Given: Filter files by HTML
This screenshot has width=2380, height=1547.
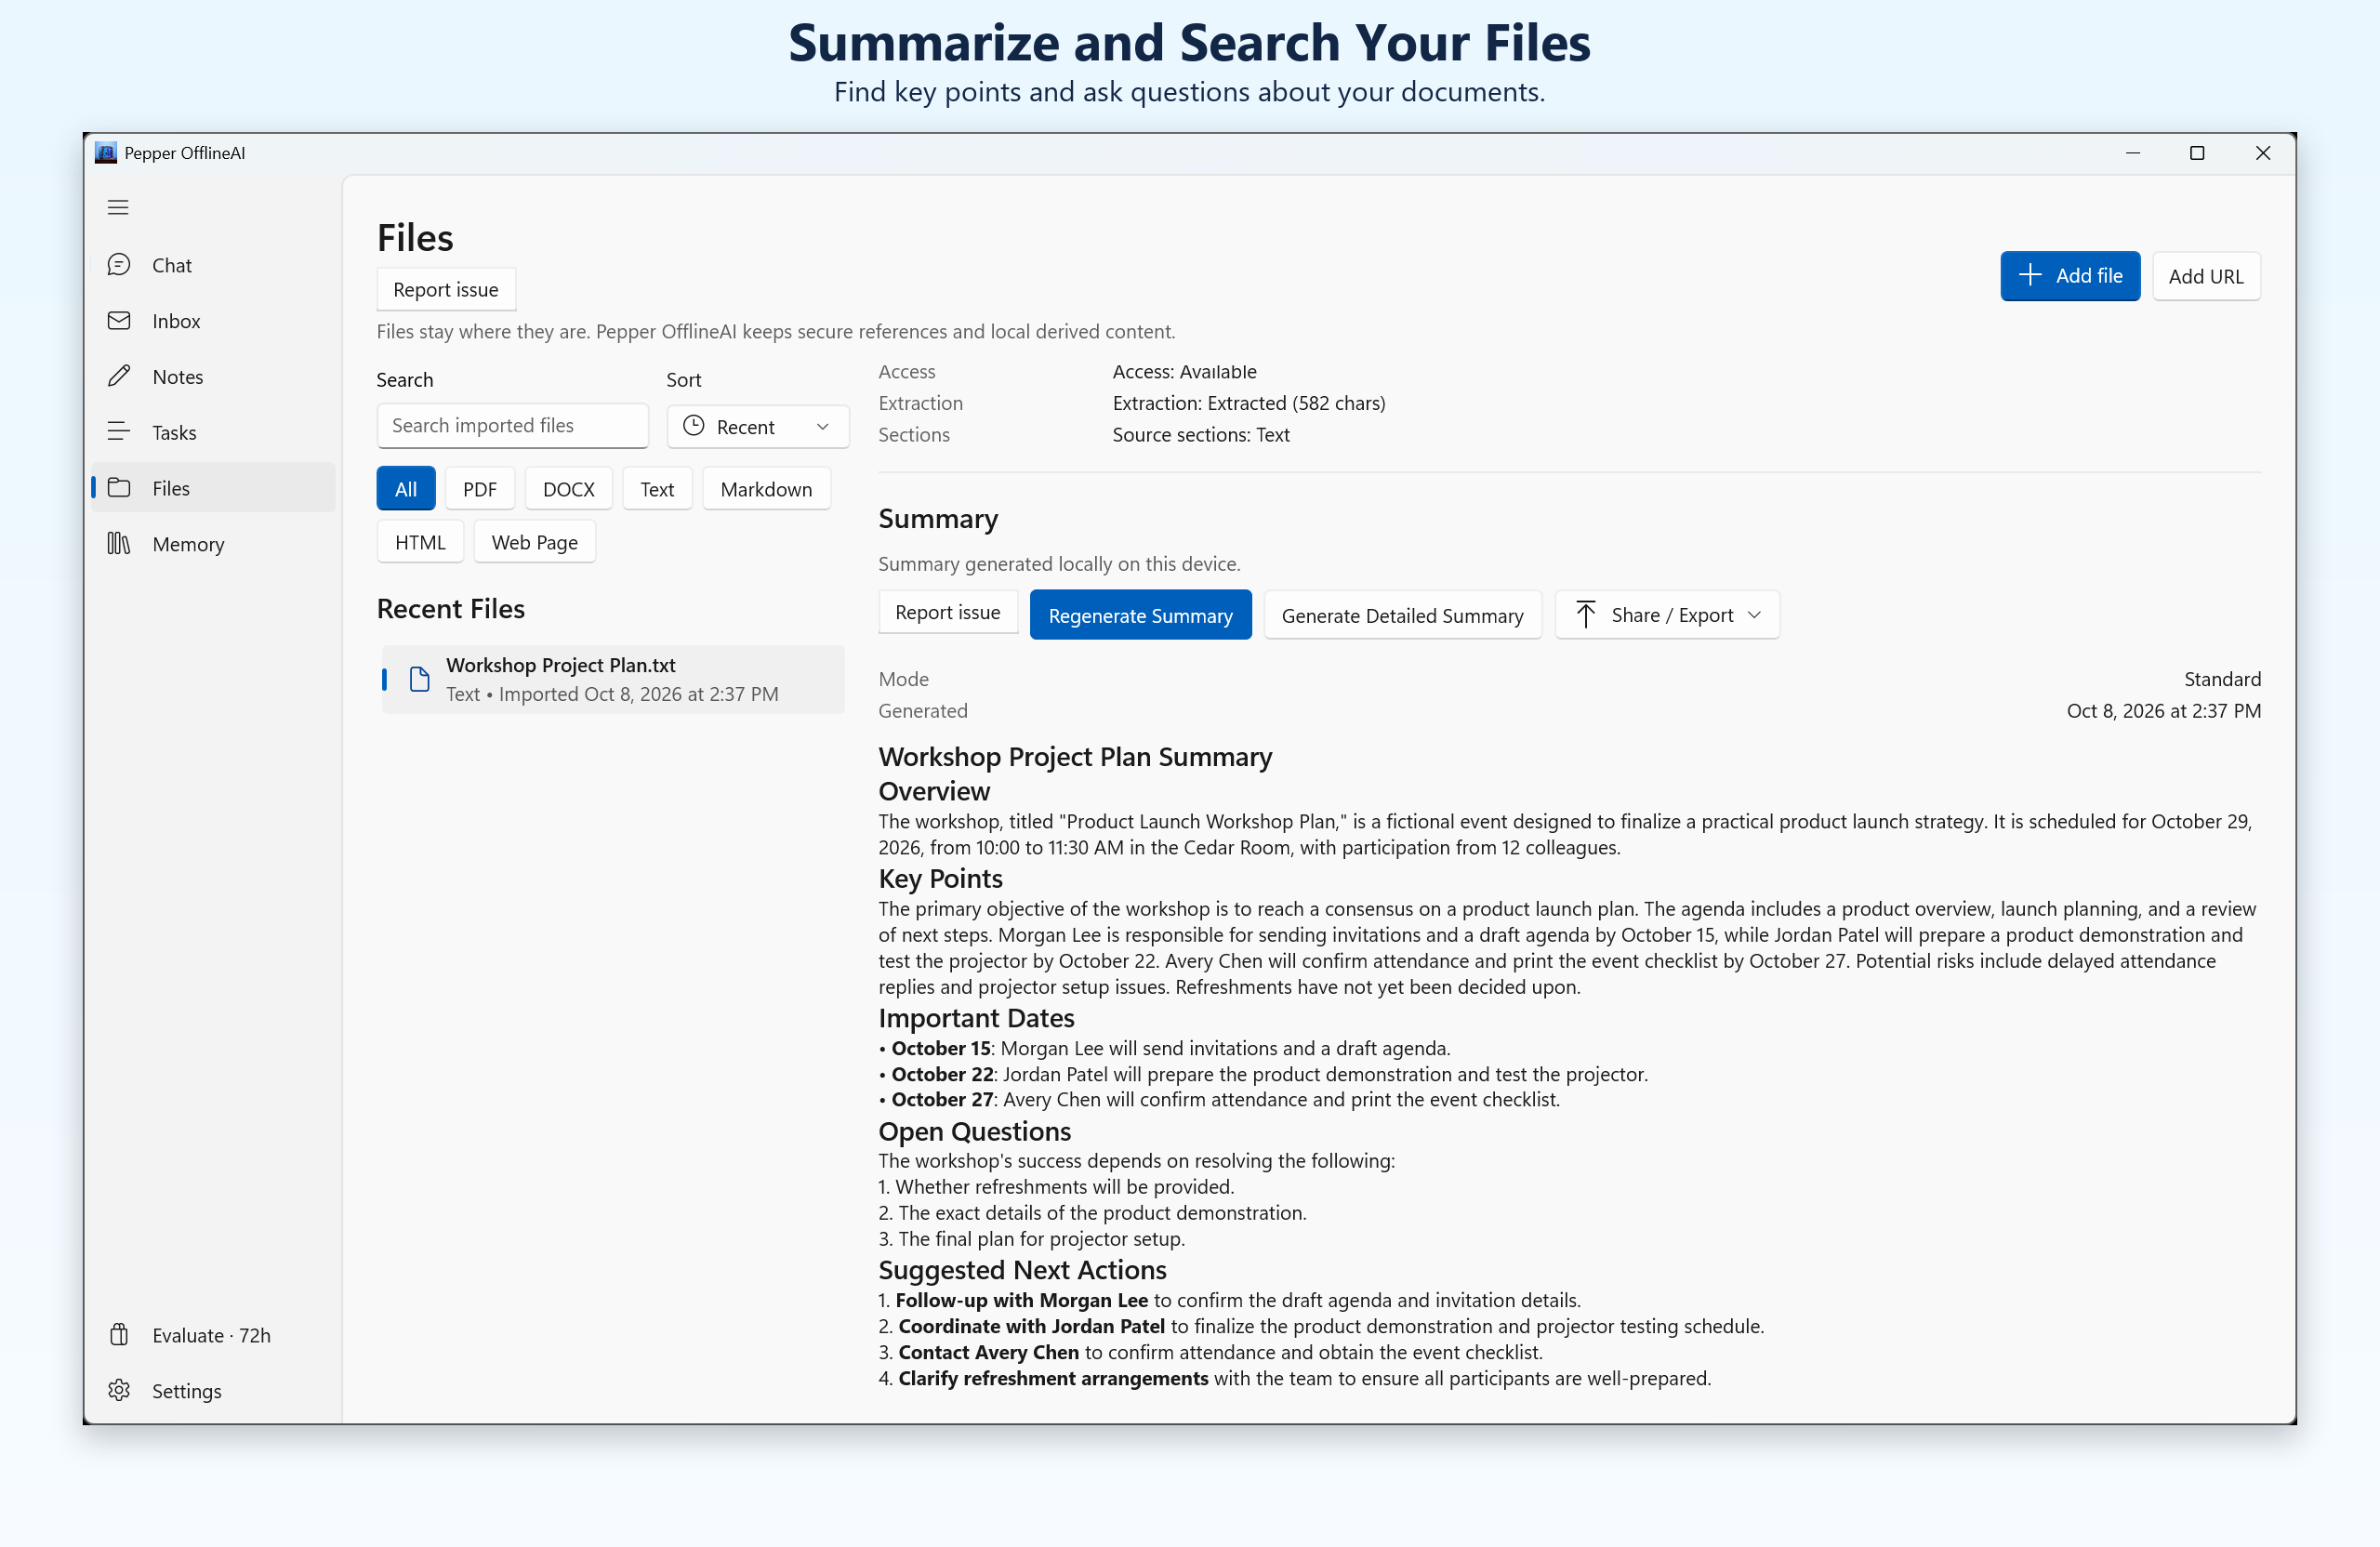Looking at the screenshot, I should click(x=420, y=542).
